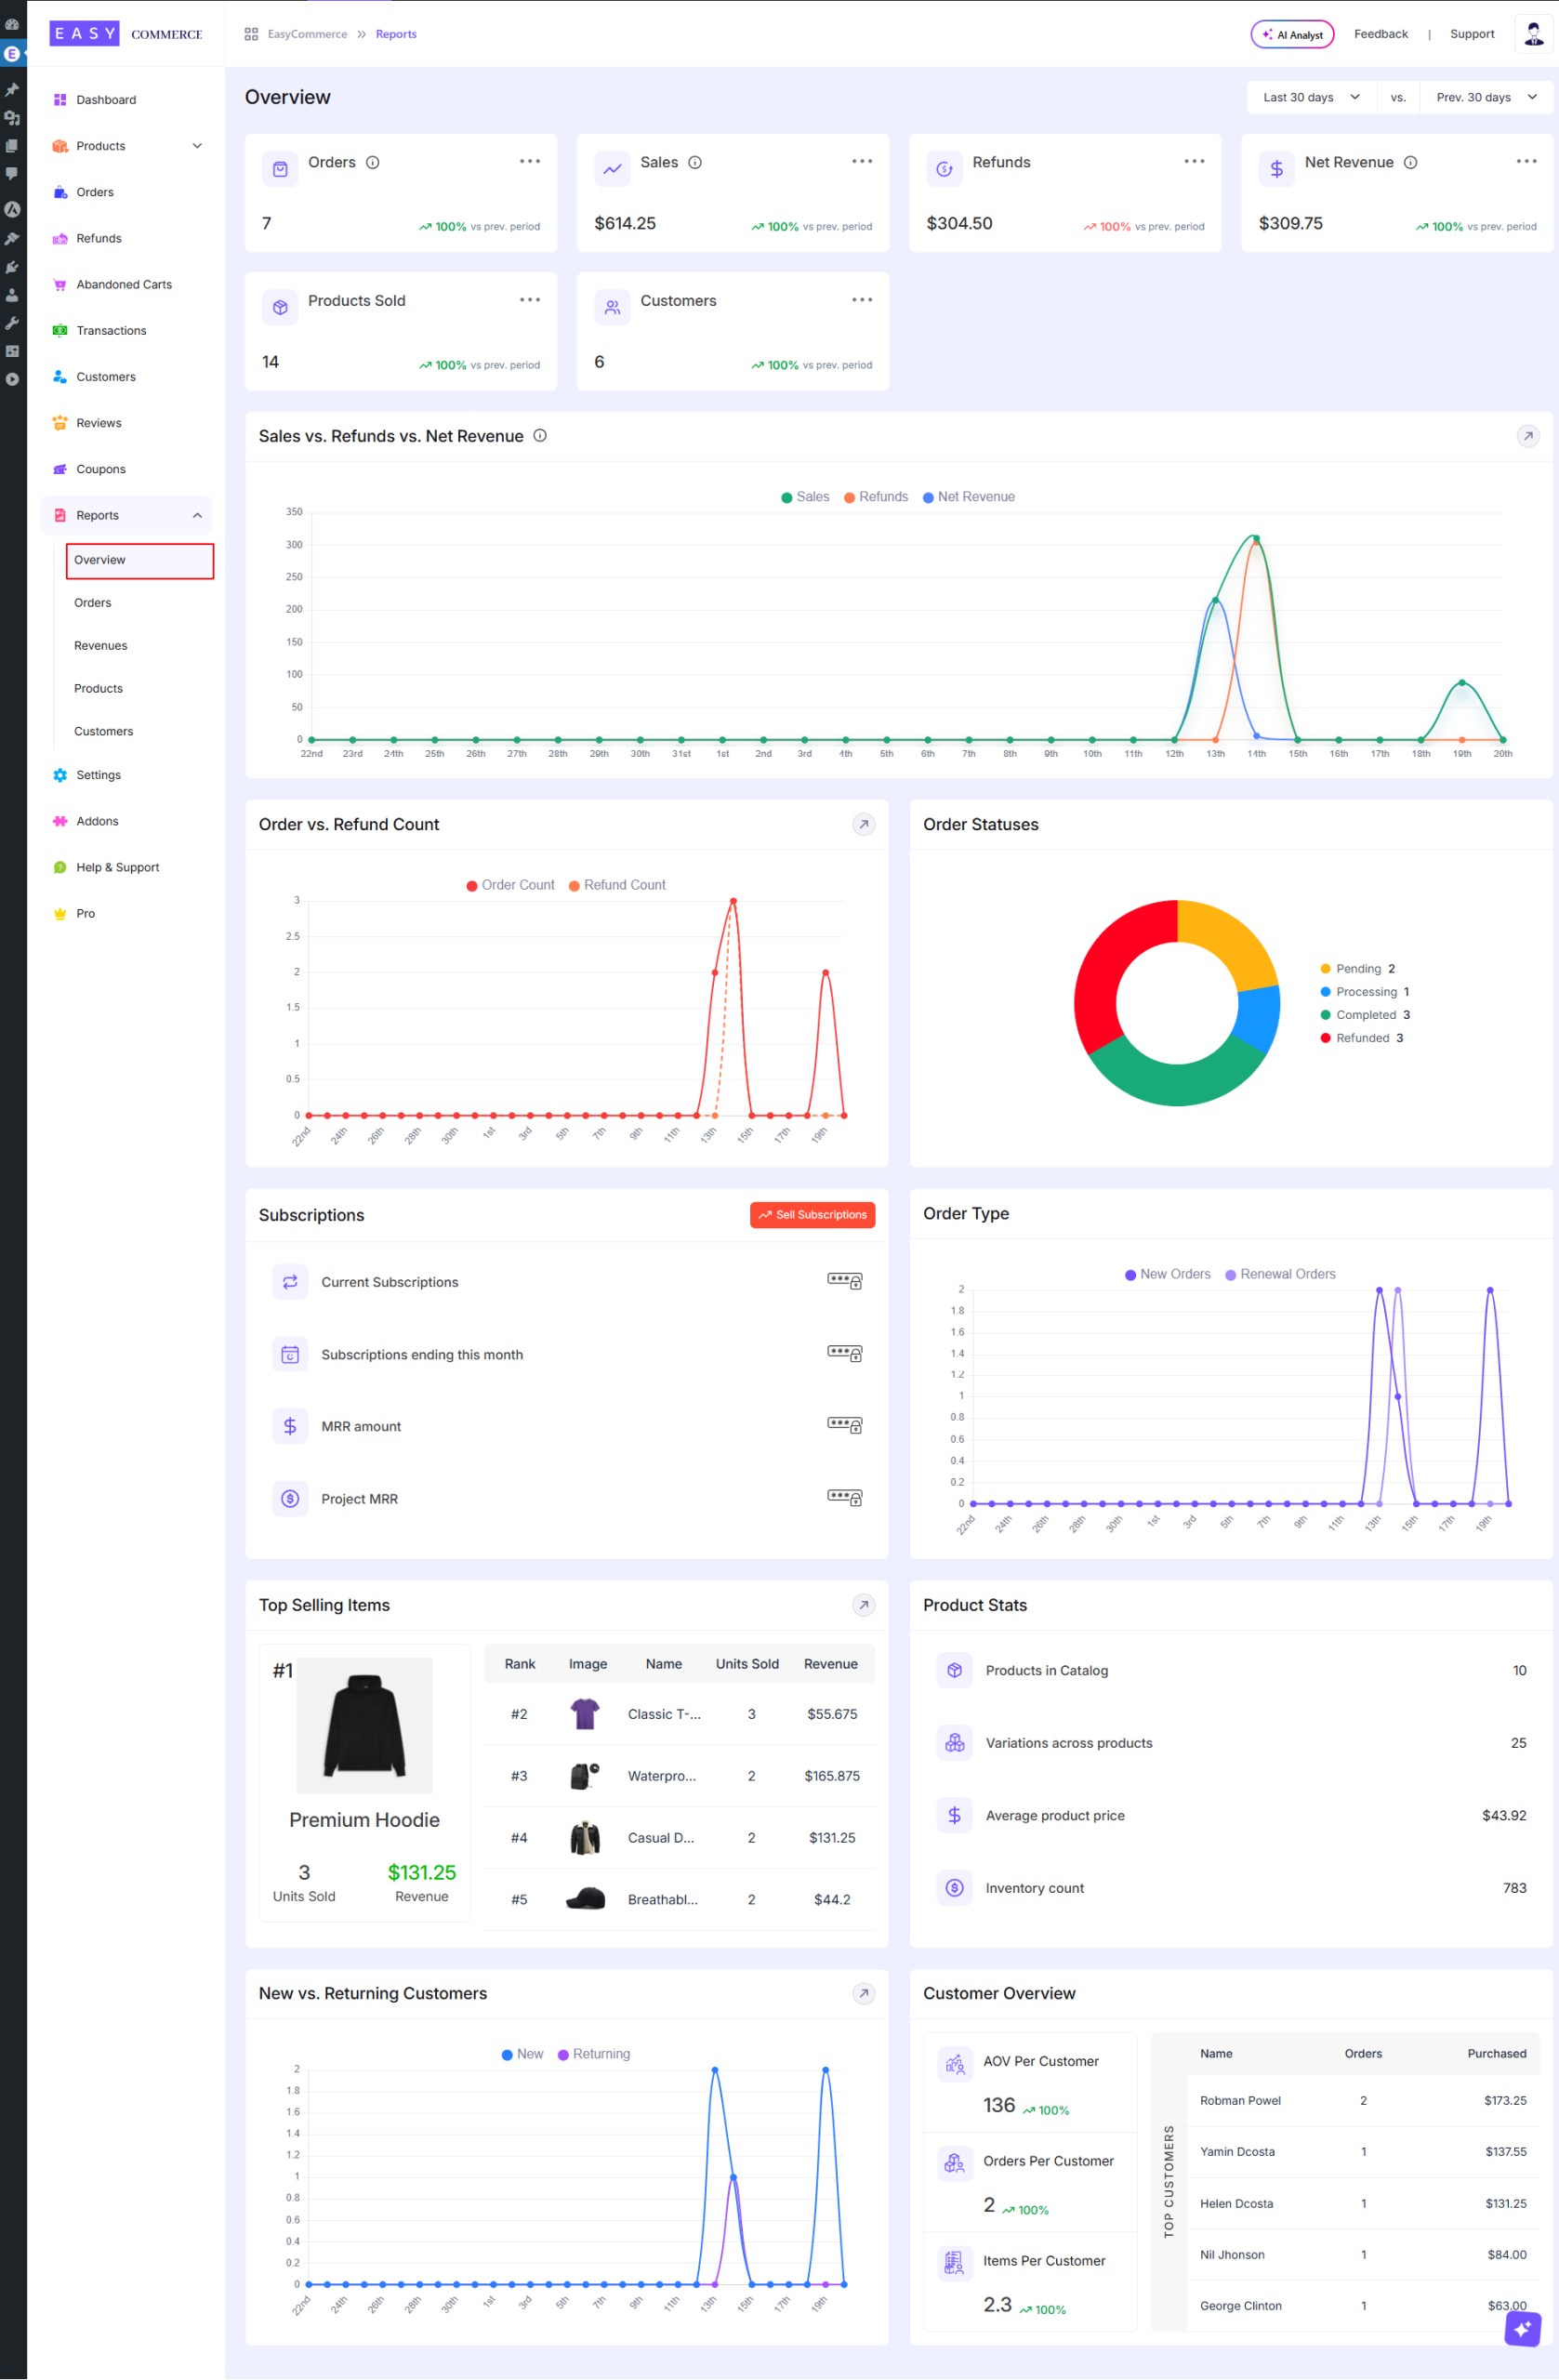Click the floating AI sparkle button
Screen dimensions: 1559x2380
(x=1522, y=2329)
